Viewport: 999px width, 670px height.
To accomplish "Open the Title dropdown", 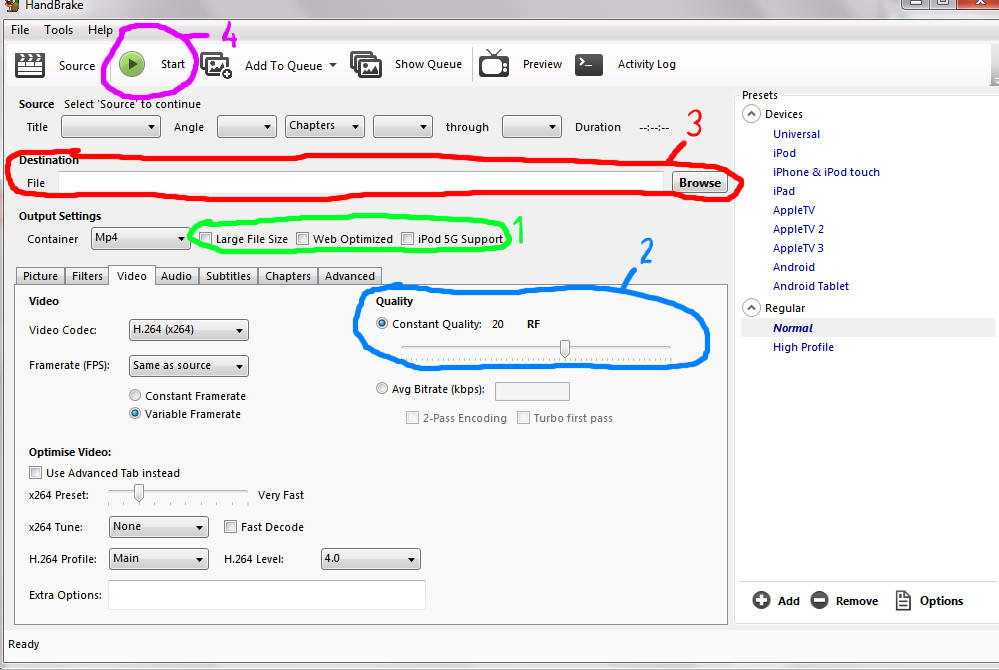I will [x=110, y=126].
